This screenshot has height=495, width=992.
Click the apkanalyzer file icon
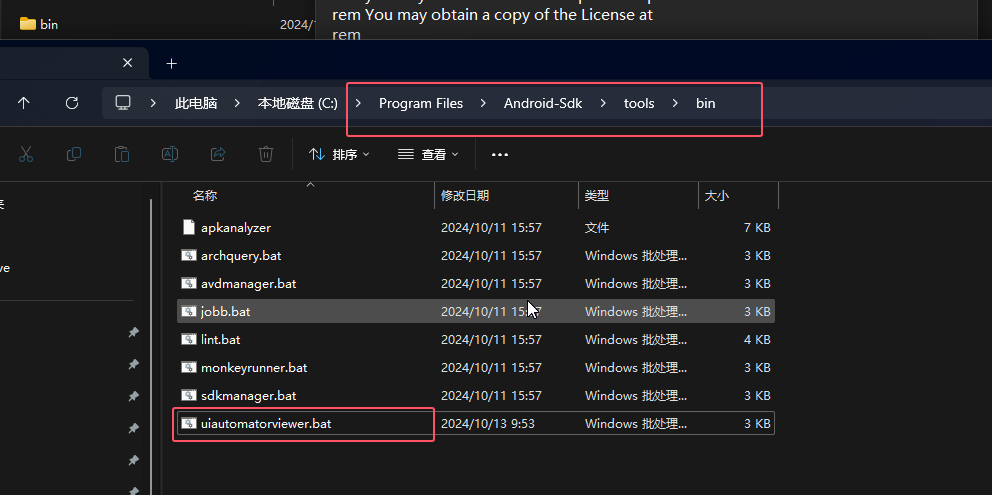(188, 227)
